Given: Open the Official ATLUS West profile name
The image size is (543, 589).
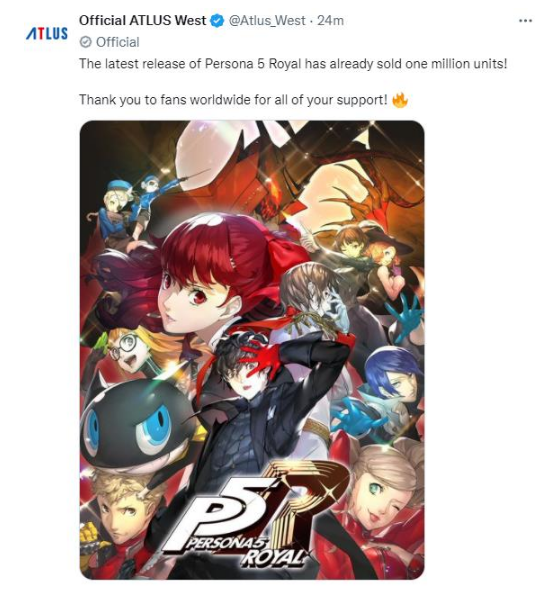Looking at the screenshot, I should tap(142, 20).
